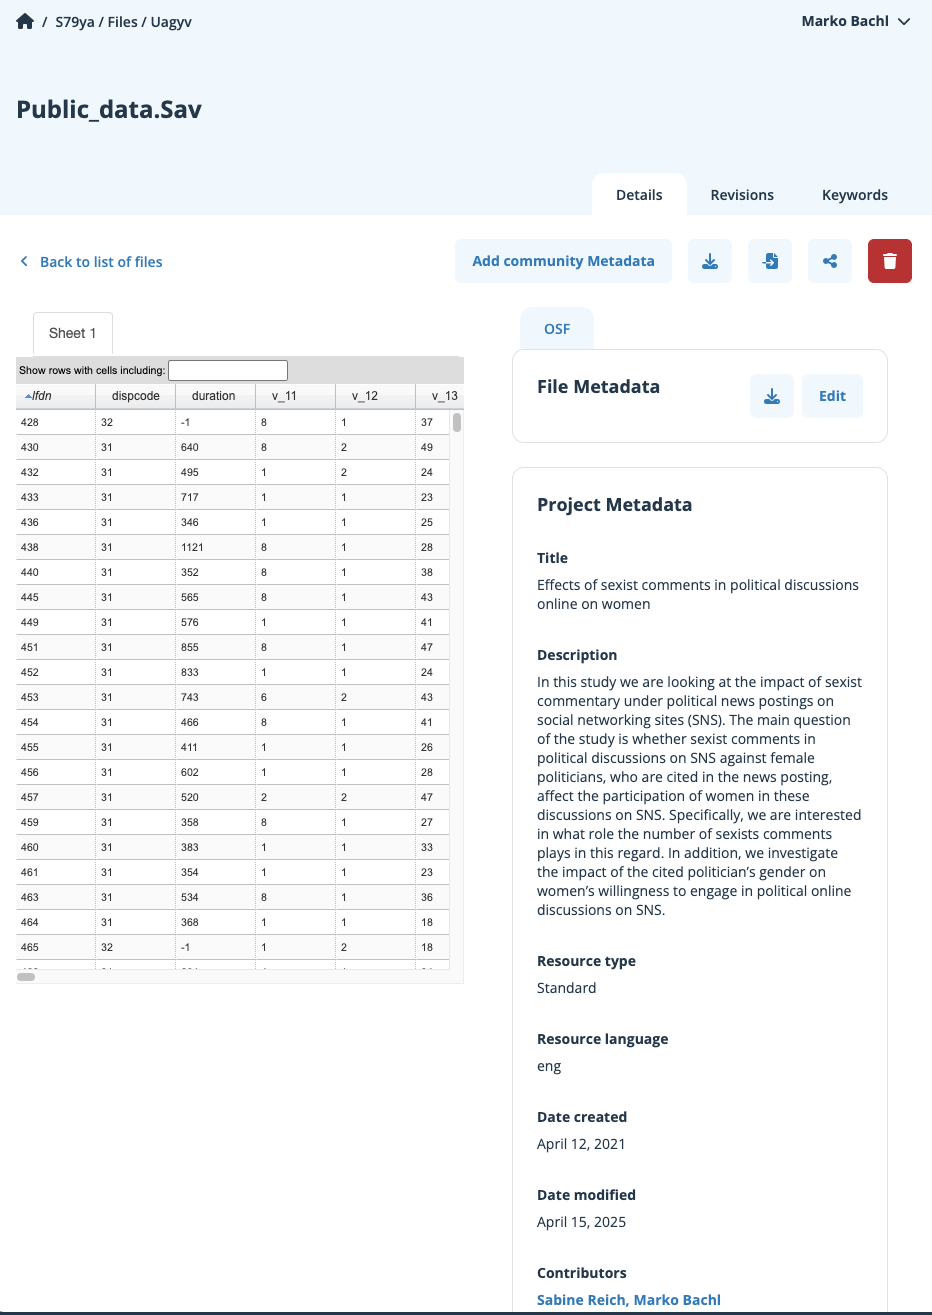Select the OSF metadata tab
This screenshot has width=932, height=1315.
[557, 329]
